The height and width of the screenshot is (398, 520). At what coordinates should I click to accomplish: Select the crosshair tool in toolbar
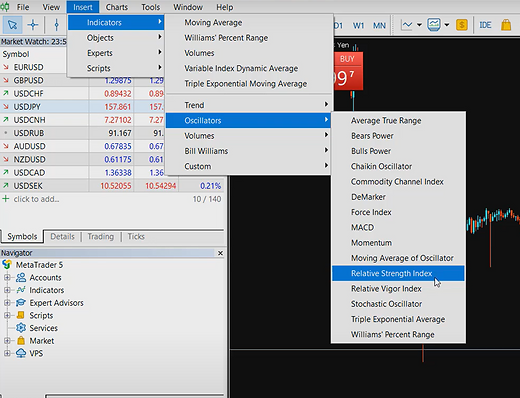point(33,25)
